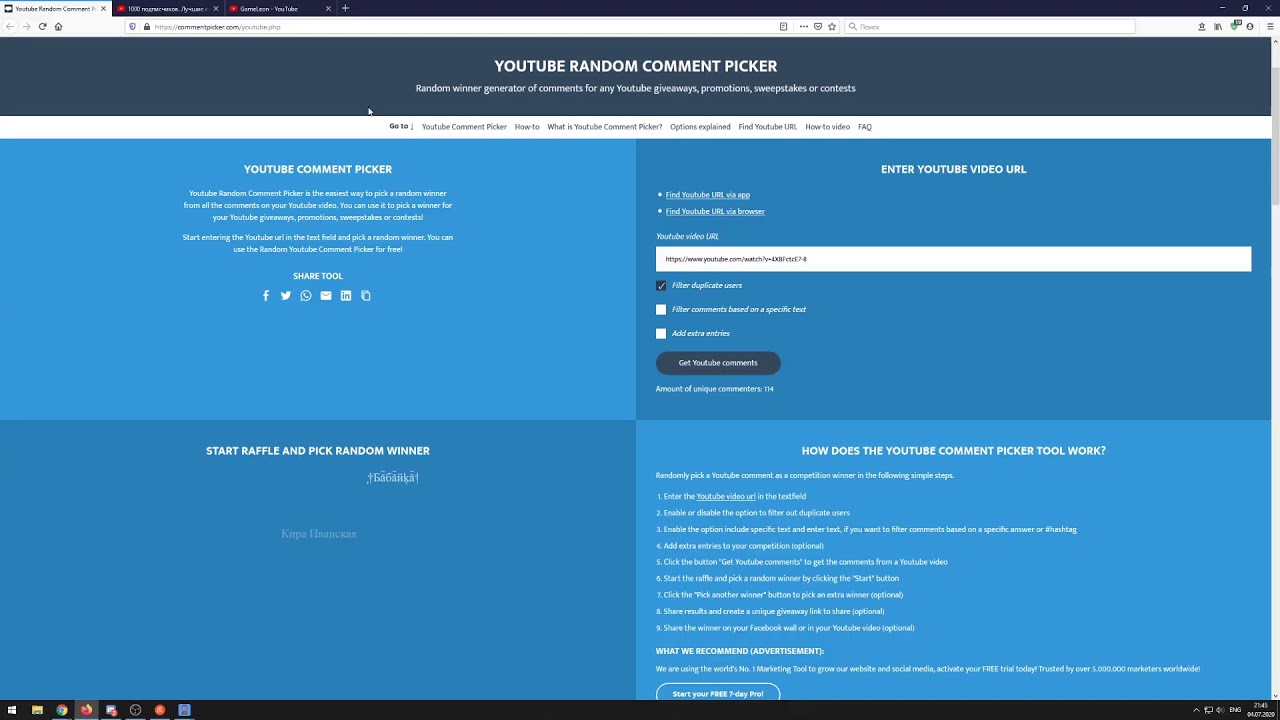Viewport: 1280px width, 720px height.
Task: Open Chrome from the taskbar
Action: coord(62,710)
